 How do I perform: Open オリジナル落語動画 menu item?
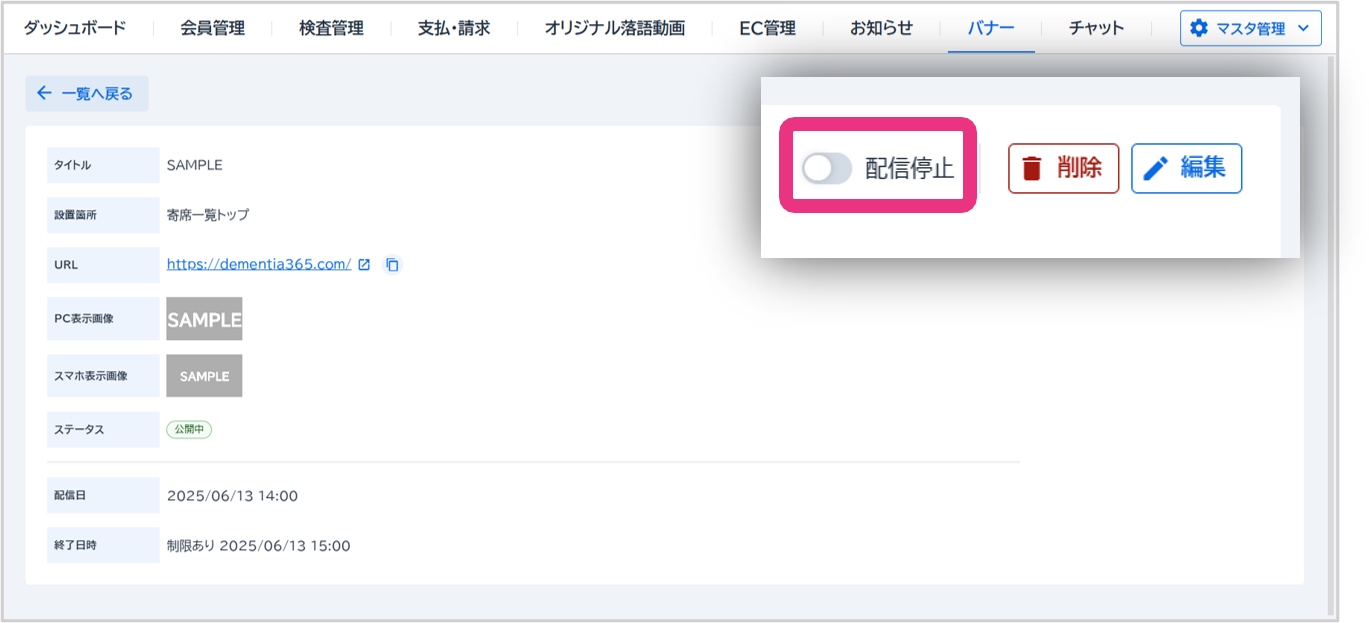615,28
